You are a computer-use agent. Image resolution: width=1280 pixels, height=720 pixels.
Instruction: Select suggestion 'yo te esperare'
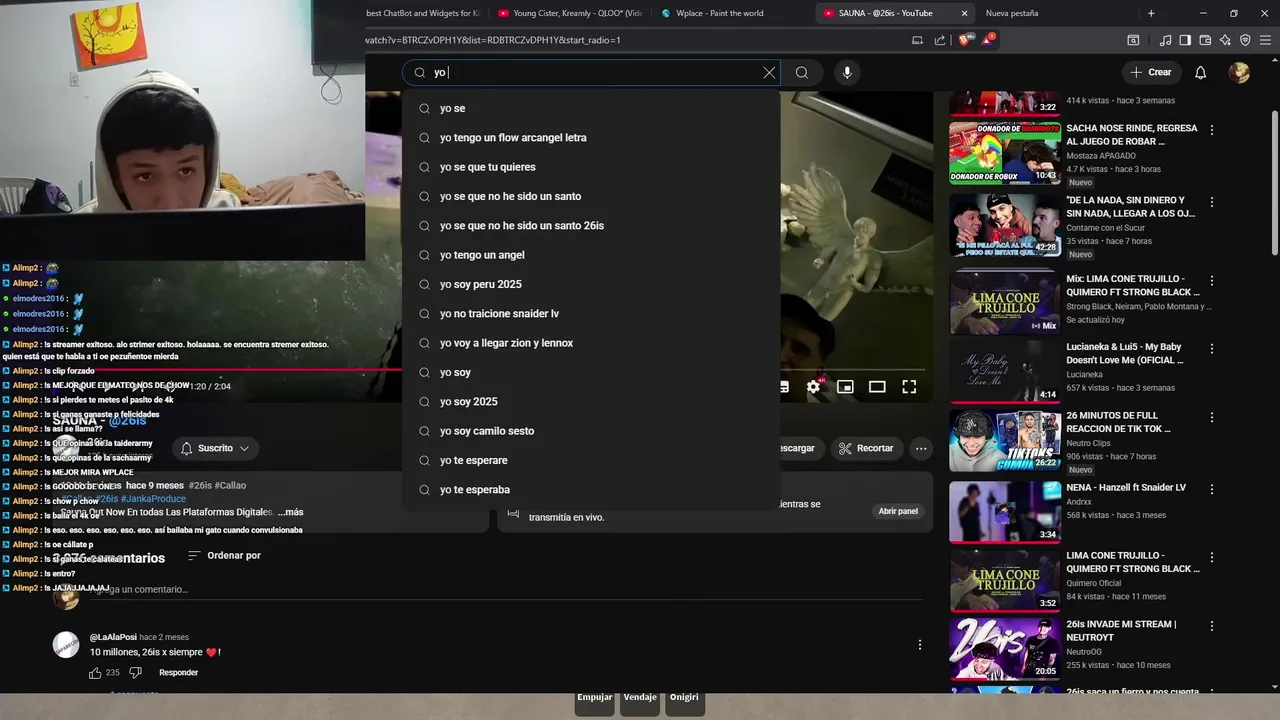point(591,460)
